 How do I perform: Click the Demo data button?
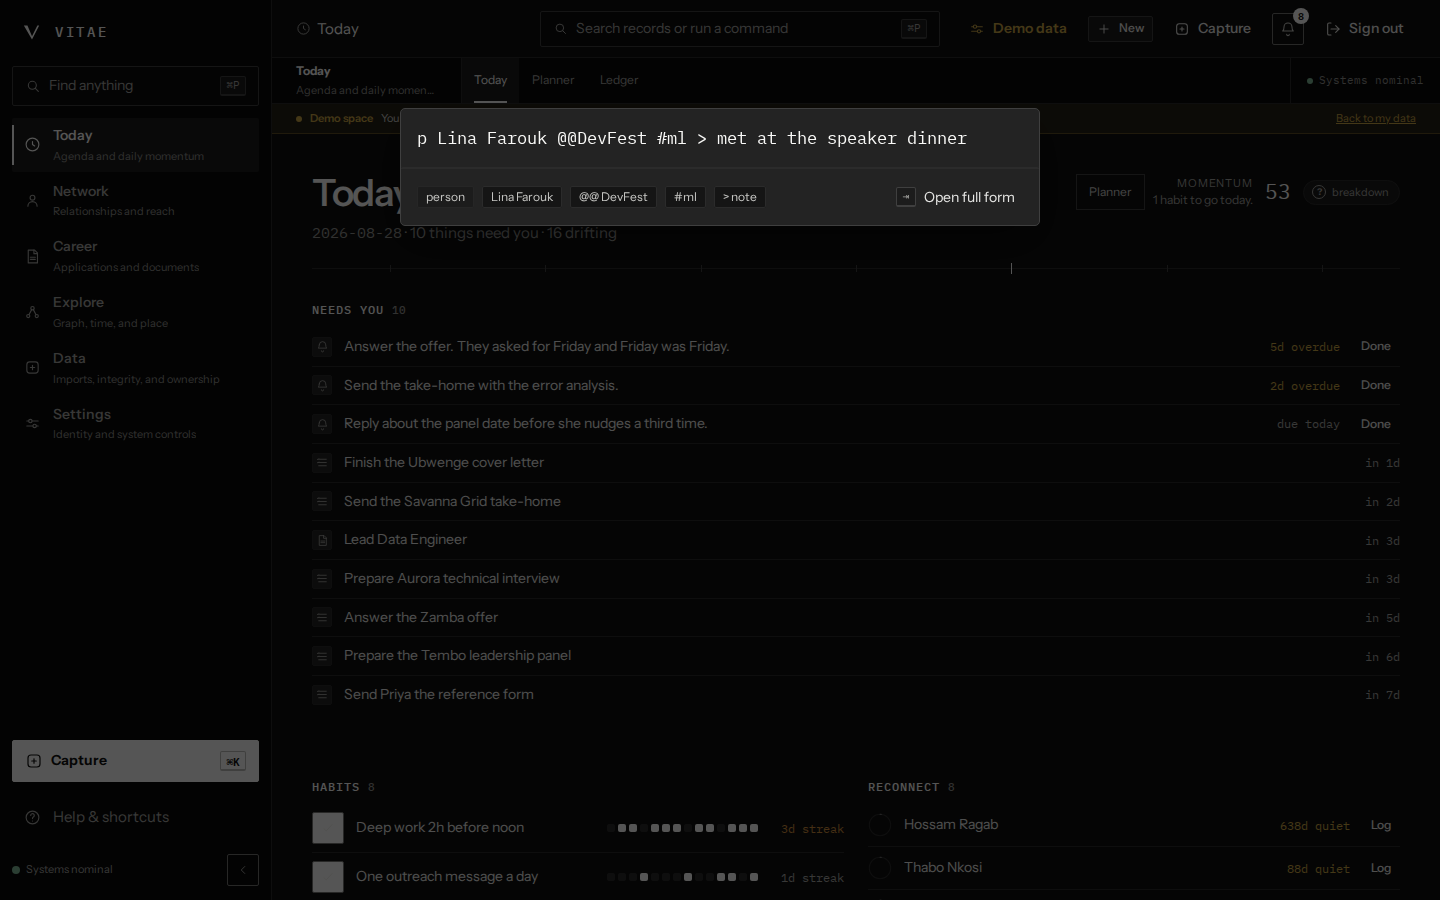1018,29
